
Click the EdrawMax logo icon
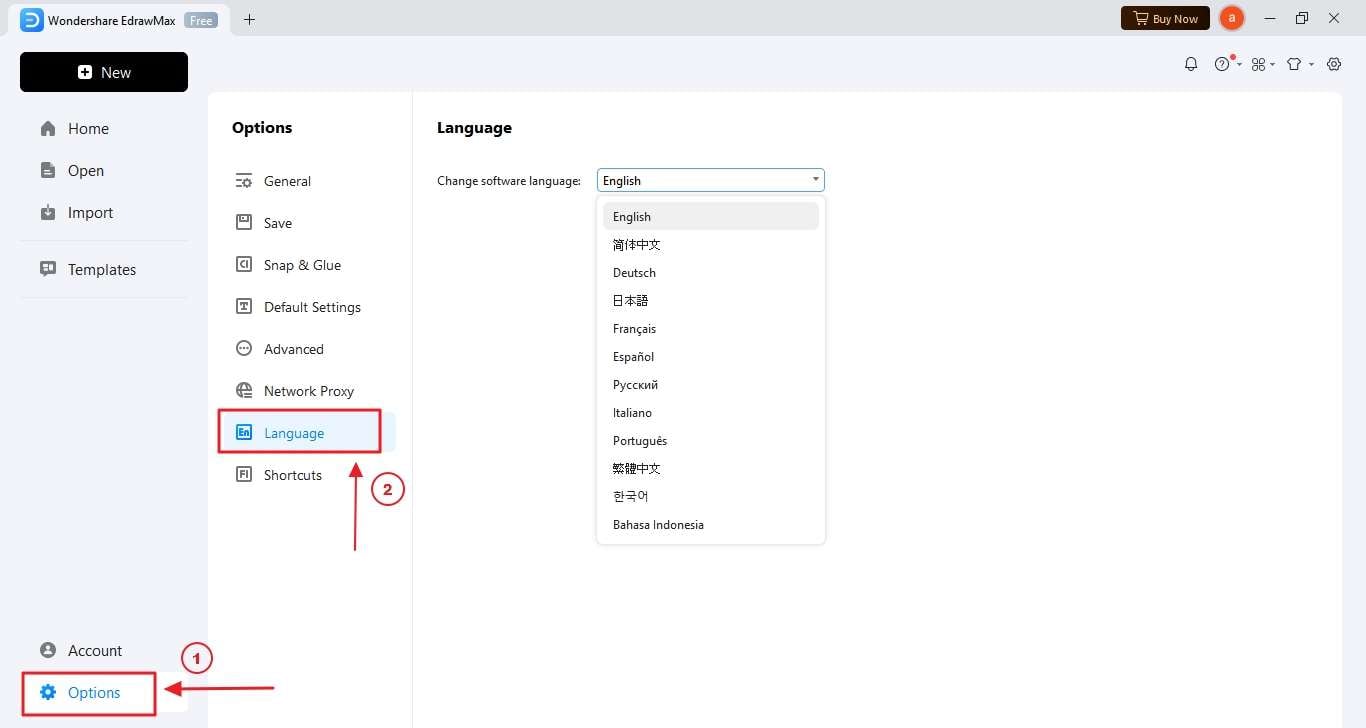coord(32,19)
